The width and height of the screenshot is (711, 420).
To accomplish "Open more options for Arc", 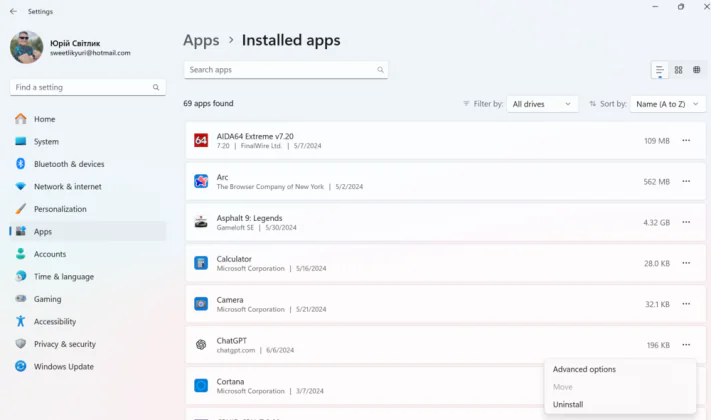I will [686, 181].
